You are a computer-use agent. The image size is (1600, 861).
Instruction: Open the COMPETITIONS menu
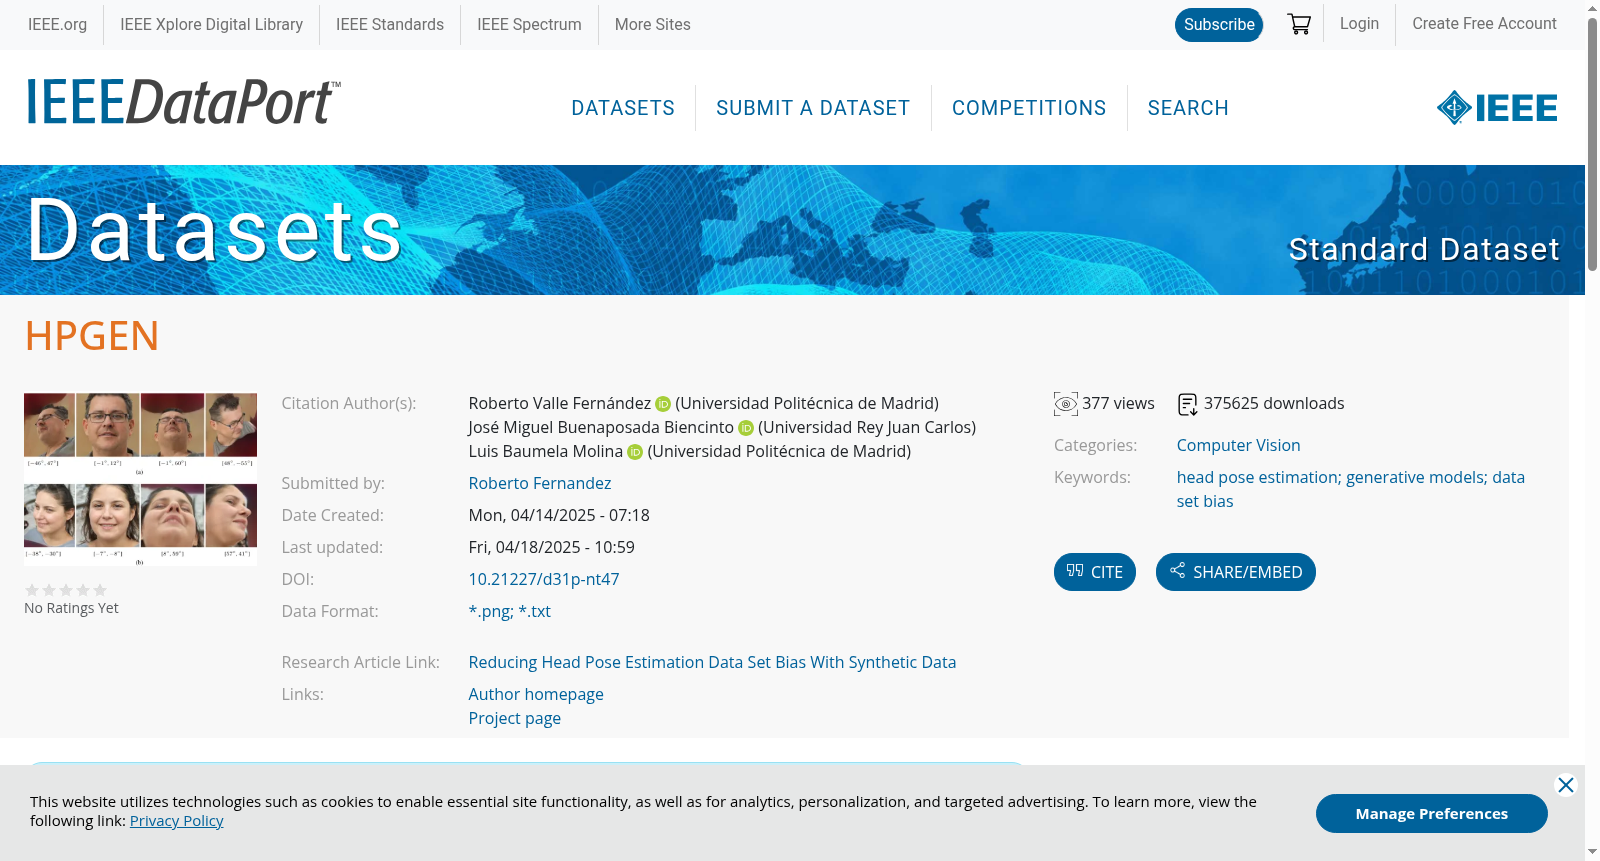point(1029,108)
